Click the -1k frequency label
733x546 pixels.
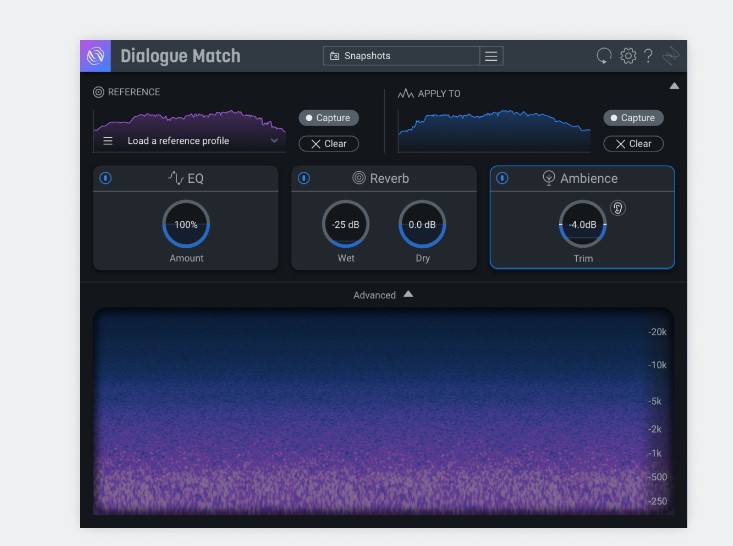click(654, 453)
